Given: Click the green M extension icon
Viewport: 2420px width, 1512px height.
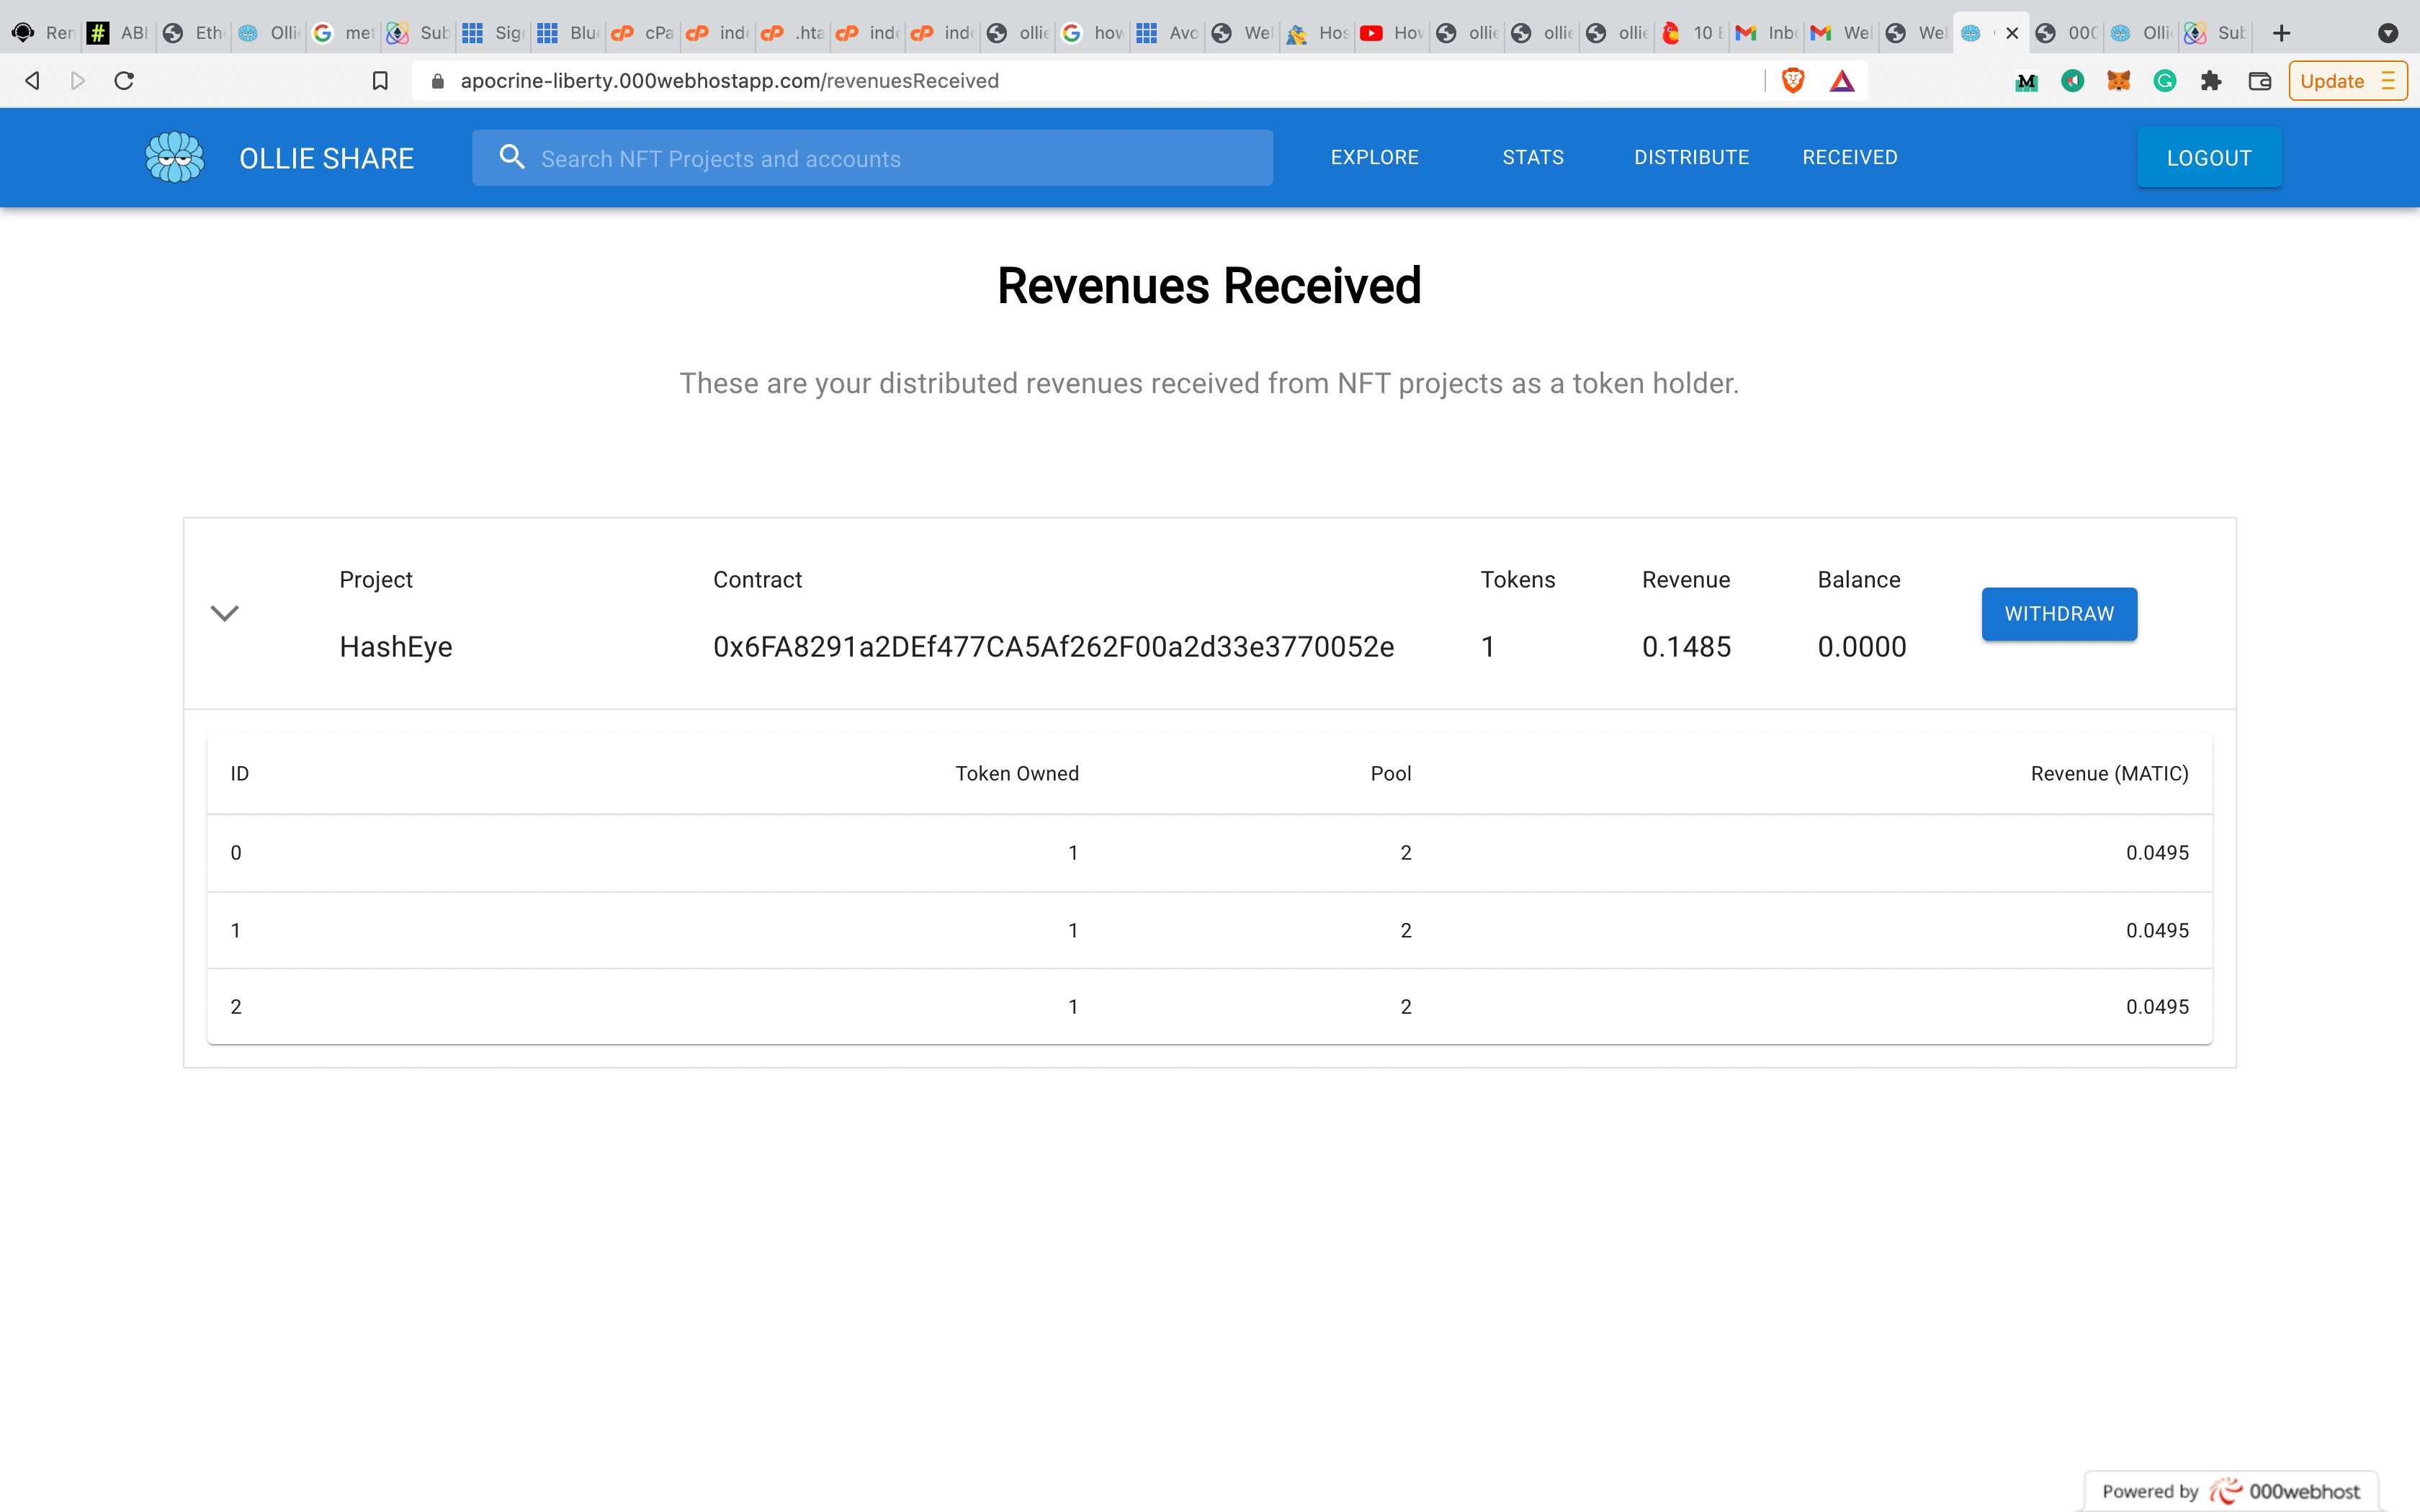Looking at the screenshot, I should (x=2026, y=81).
